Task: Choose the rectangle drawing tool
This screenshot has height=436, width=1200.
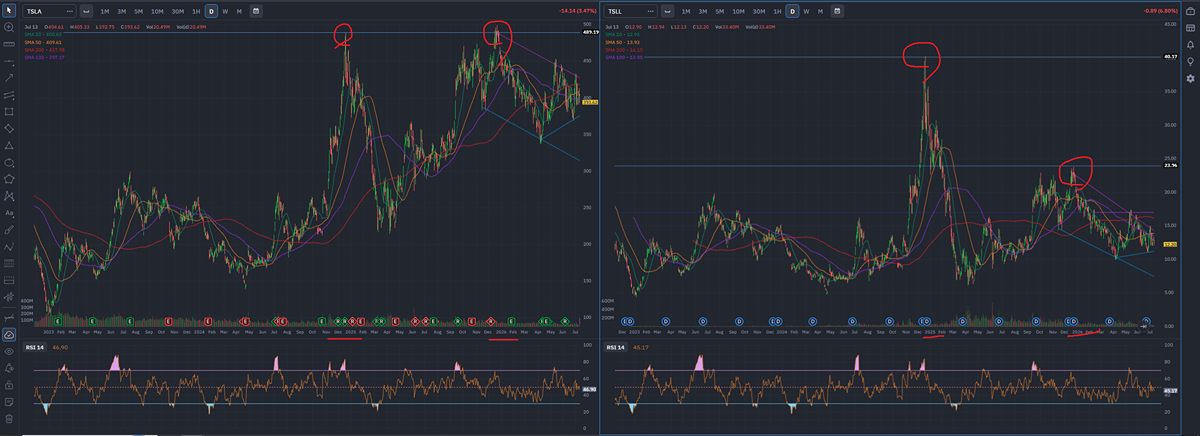Action: (x=9, y=111)
